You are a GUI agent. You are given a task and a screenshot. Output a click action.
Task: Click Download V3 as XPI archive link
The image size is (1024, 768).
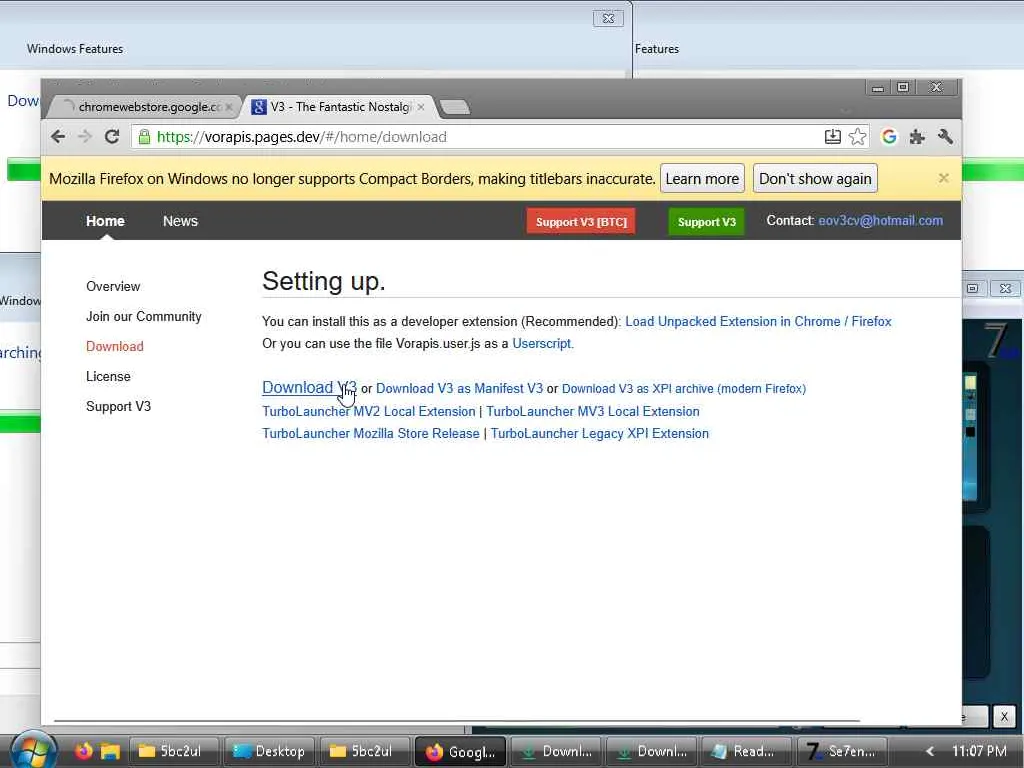tap(684, 389)
